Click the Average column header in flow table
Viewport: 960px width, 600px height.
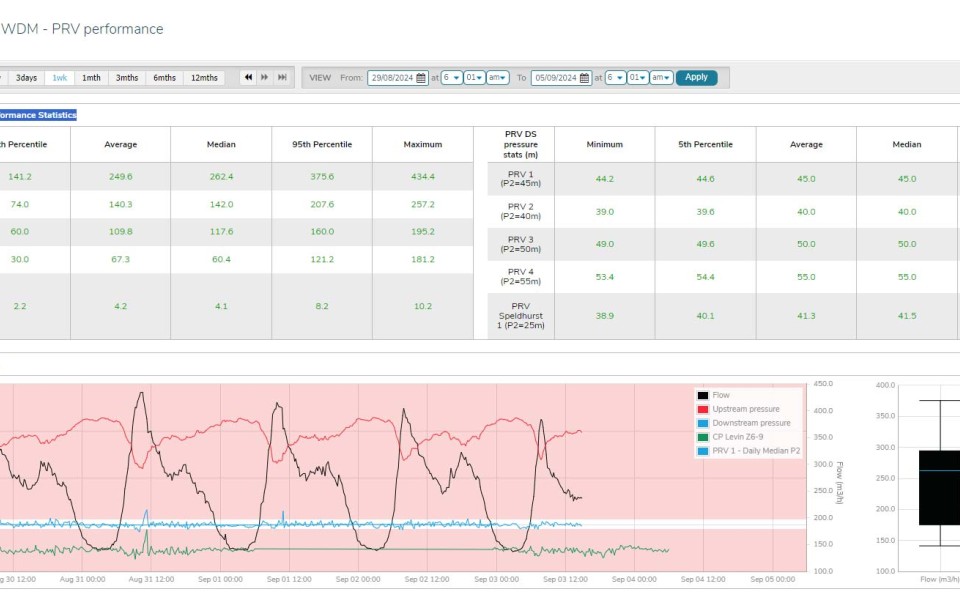coord(121,144)
